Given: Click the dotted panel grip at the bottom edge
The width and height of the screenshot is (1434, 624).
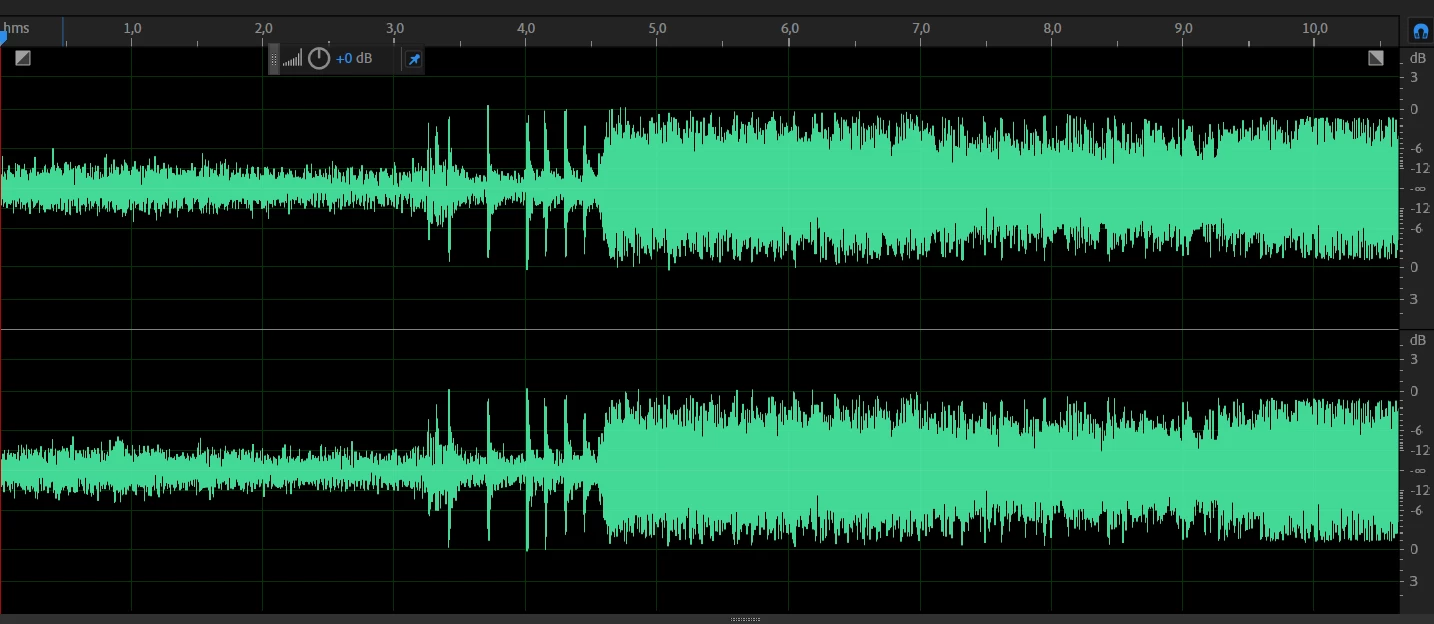Looking at the screenshot, I should 745,619.
